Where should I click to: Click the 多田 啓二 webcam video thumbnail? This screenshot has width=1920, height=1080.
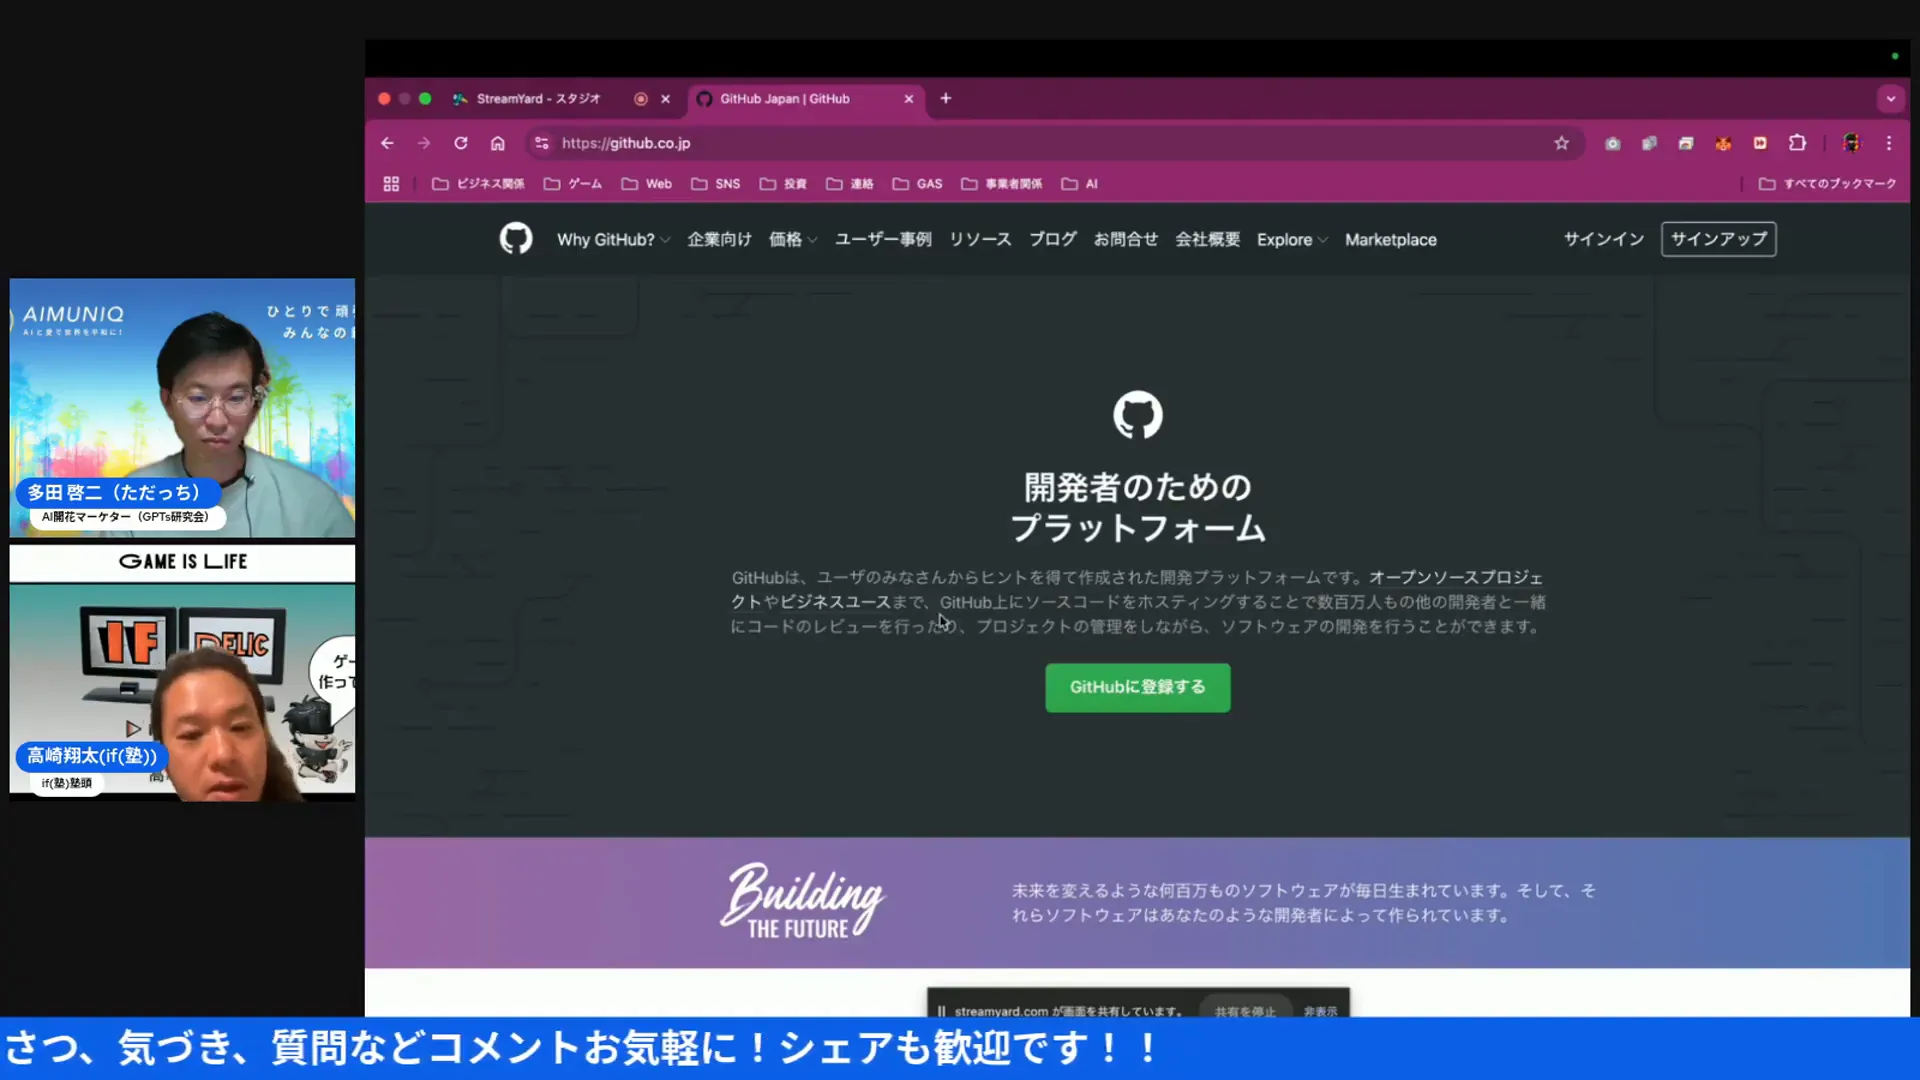pyautogui.click(x=182, y=408)
